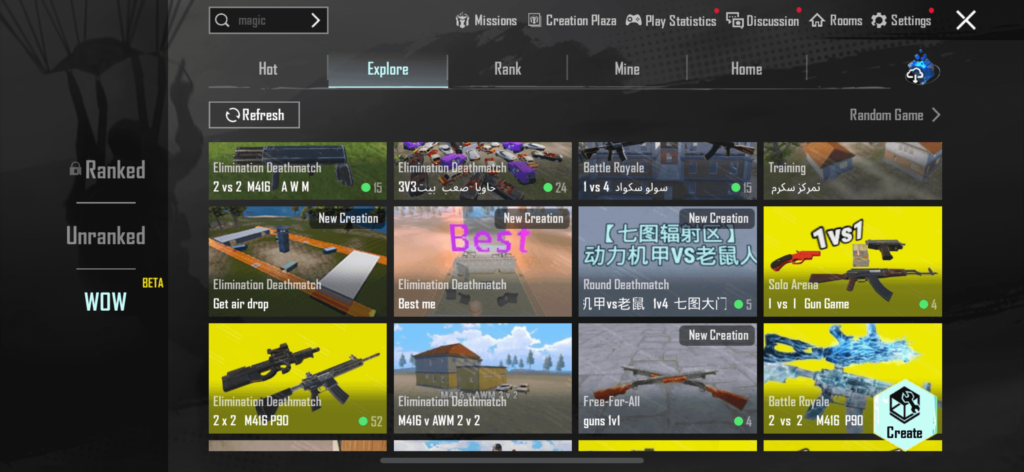
Task: Open the 2 x 2 M416 P90 map
Action: click(x=298, y=379)
